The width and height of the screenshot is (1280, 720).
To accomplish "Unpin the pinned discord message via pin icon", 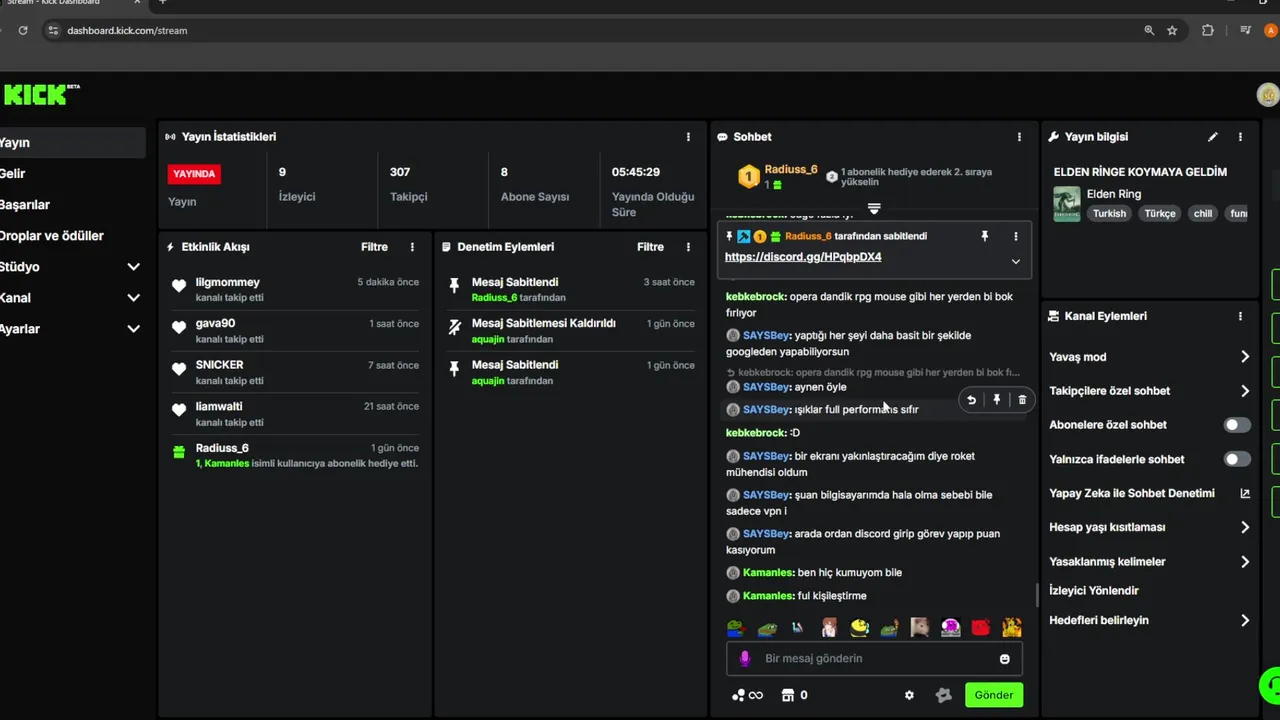I will tap(984, 236).
